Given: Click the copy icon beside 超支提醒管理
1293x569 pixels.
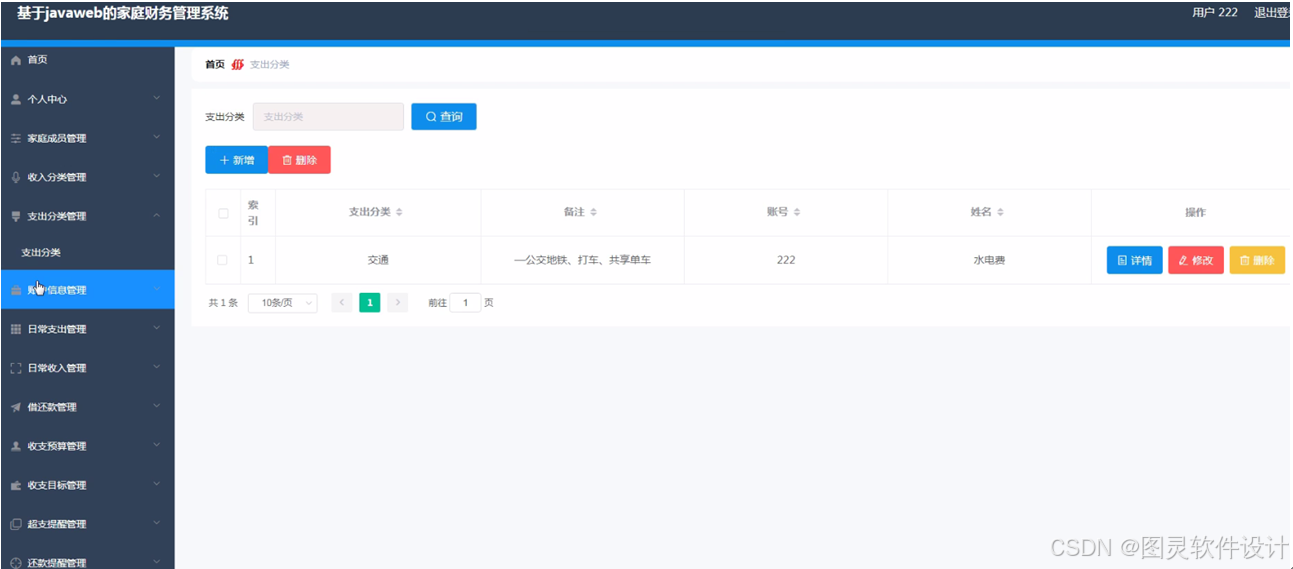Looking at the screenshot, I should pyautogui.click(x=15, y=524).
